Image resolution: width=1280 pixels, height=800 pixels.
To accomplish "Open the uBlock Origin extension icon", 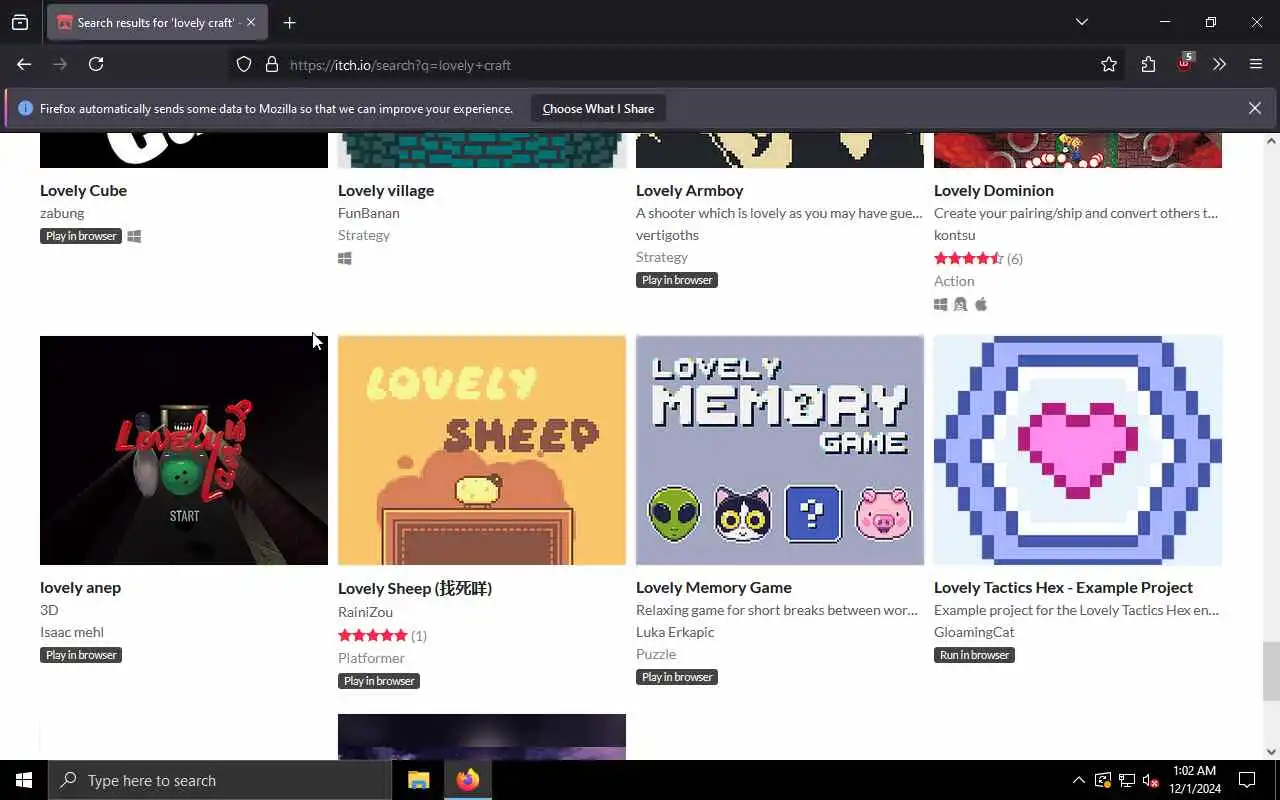I will coord(1185,63).
